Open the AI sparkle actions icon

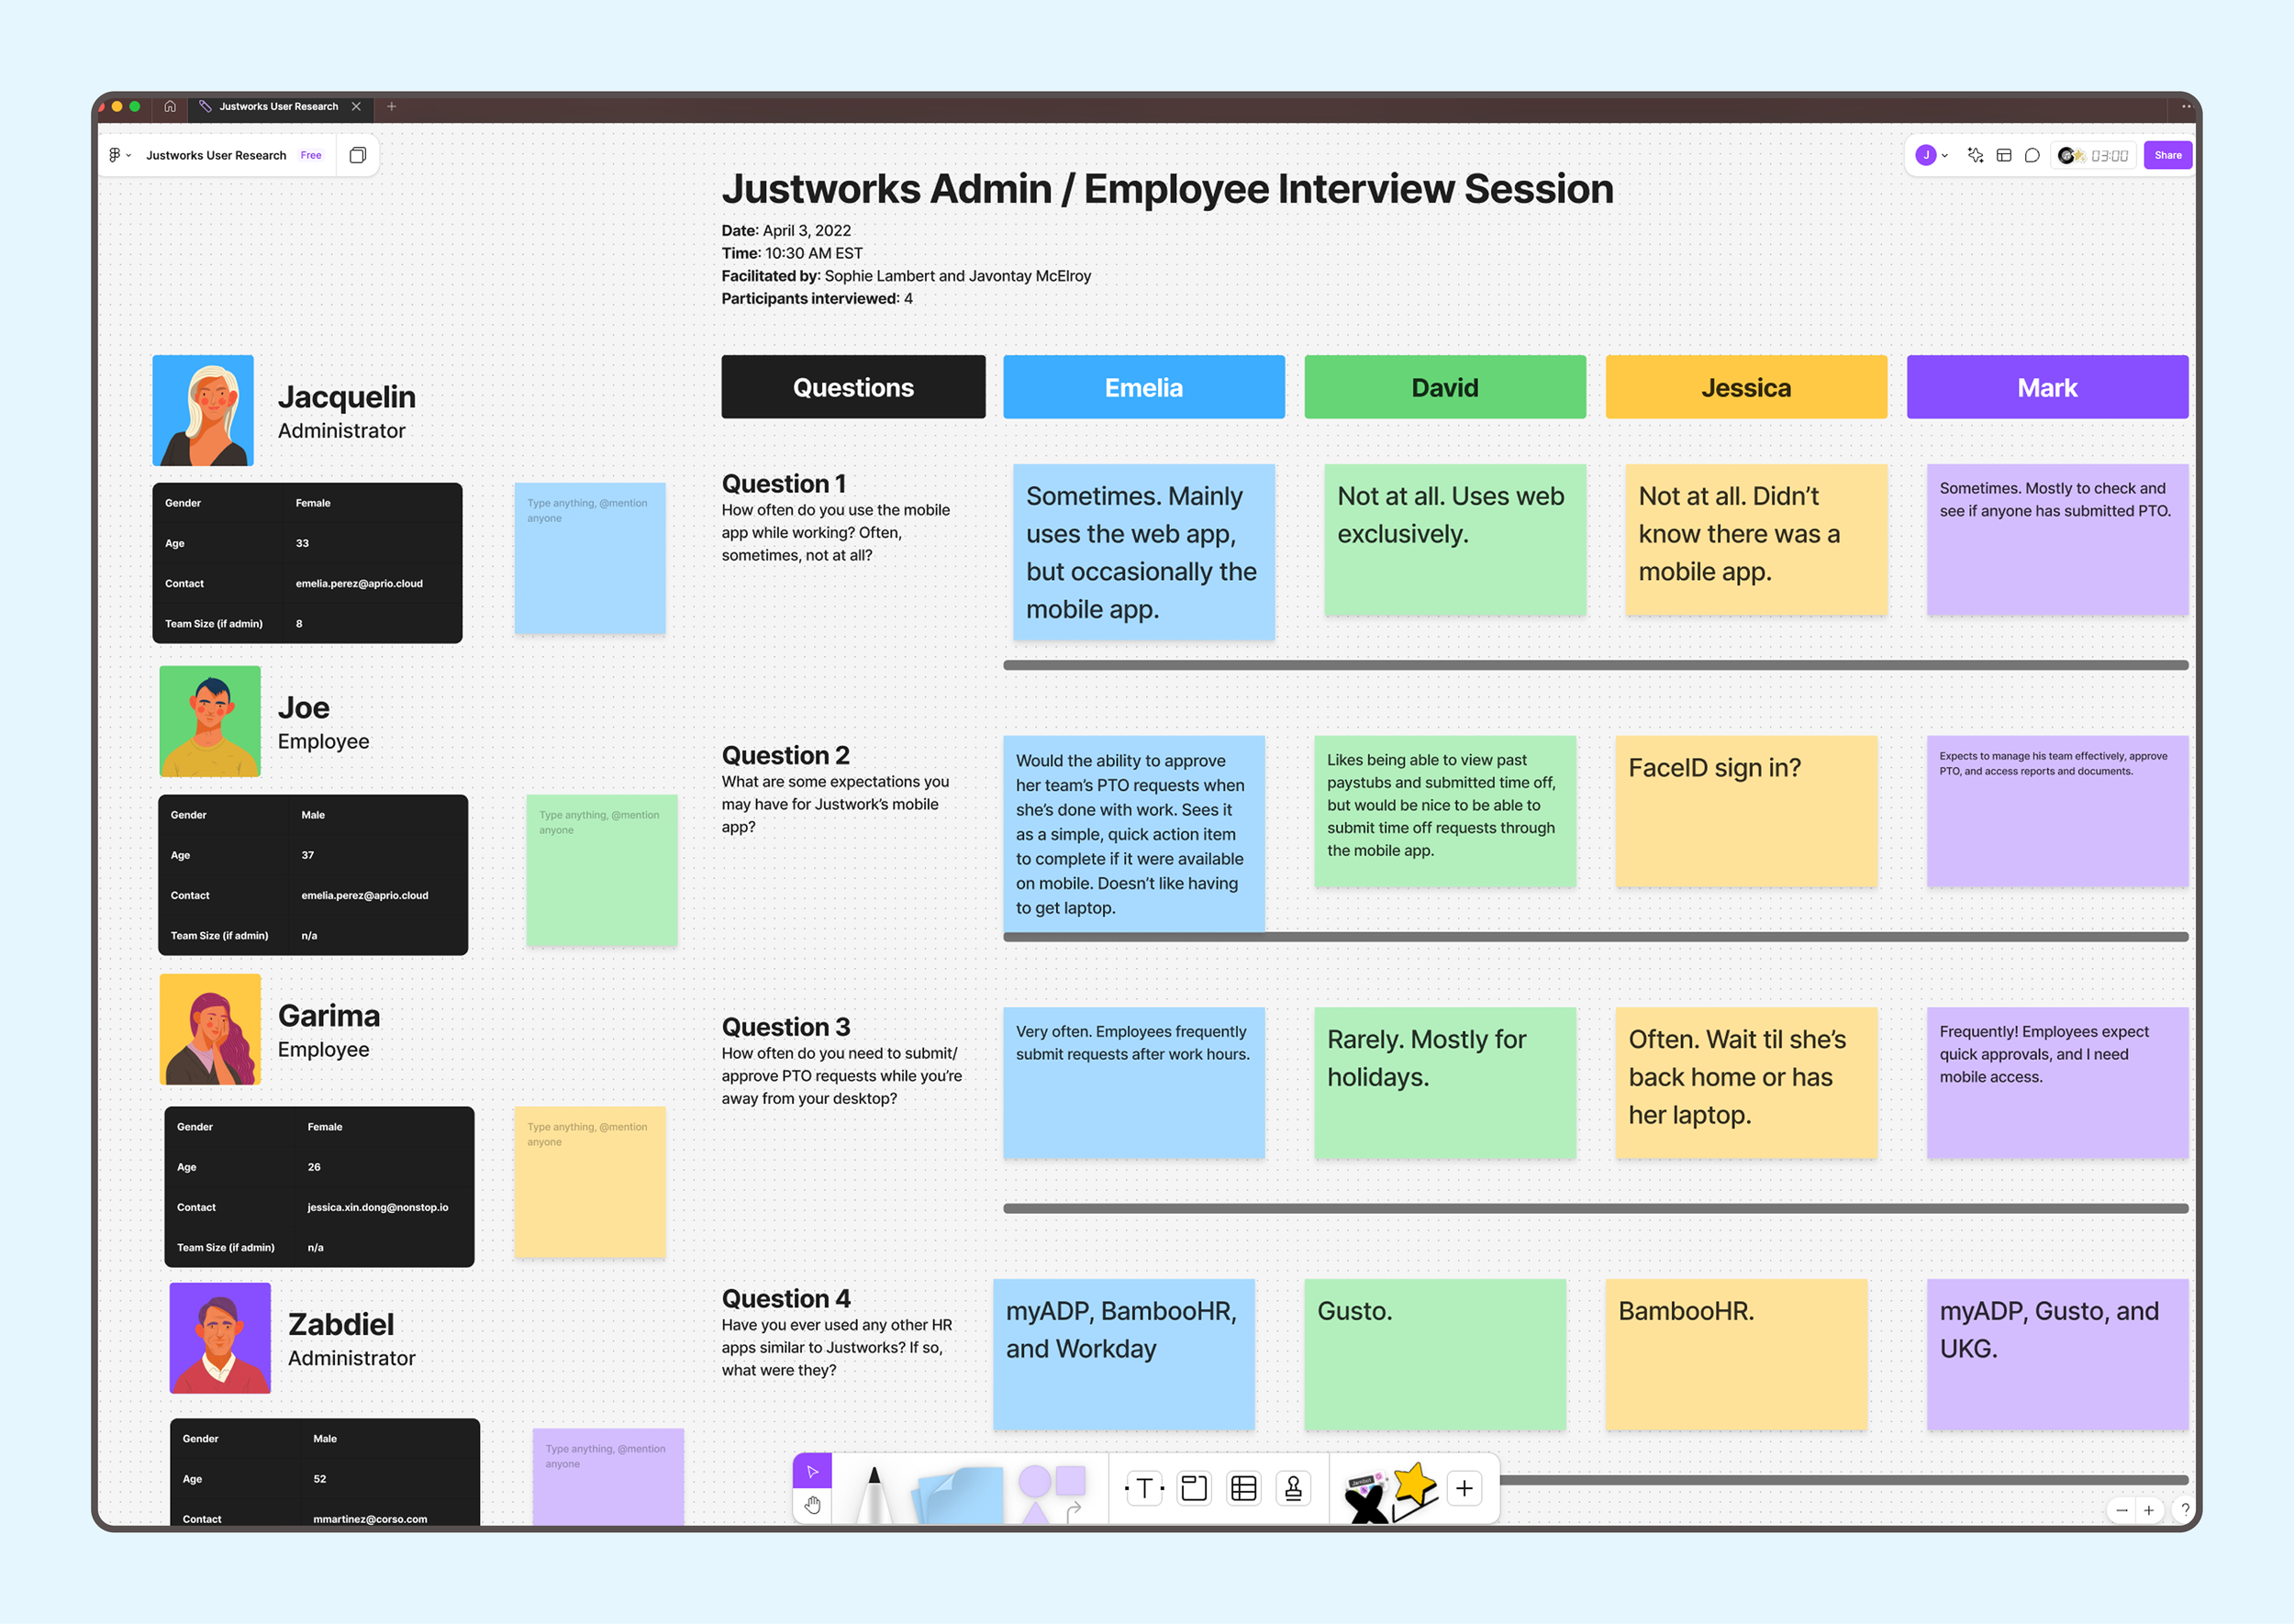(1975, 155)
